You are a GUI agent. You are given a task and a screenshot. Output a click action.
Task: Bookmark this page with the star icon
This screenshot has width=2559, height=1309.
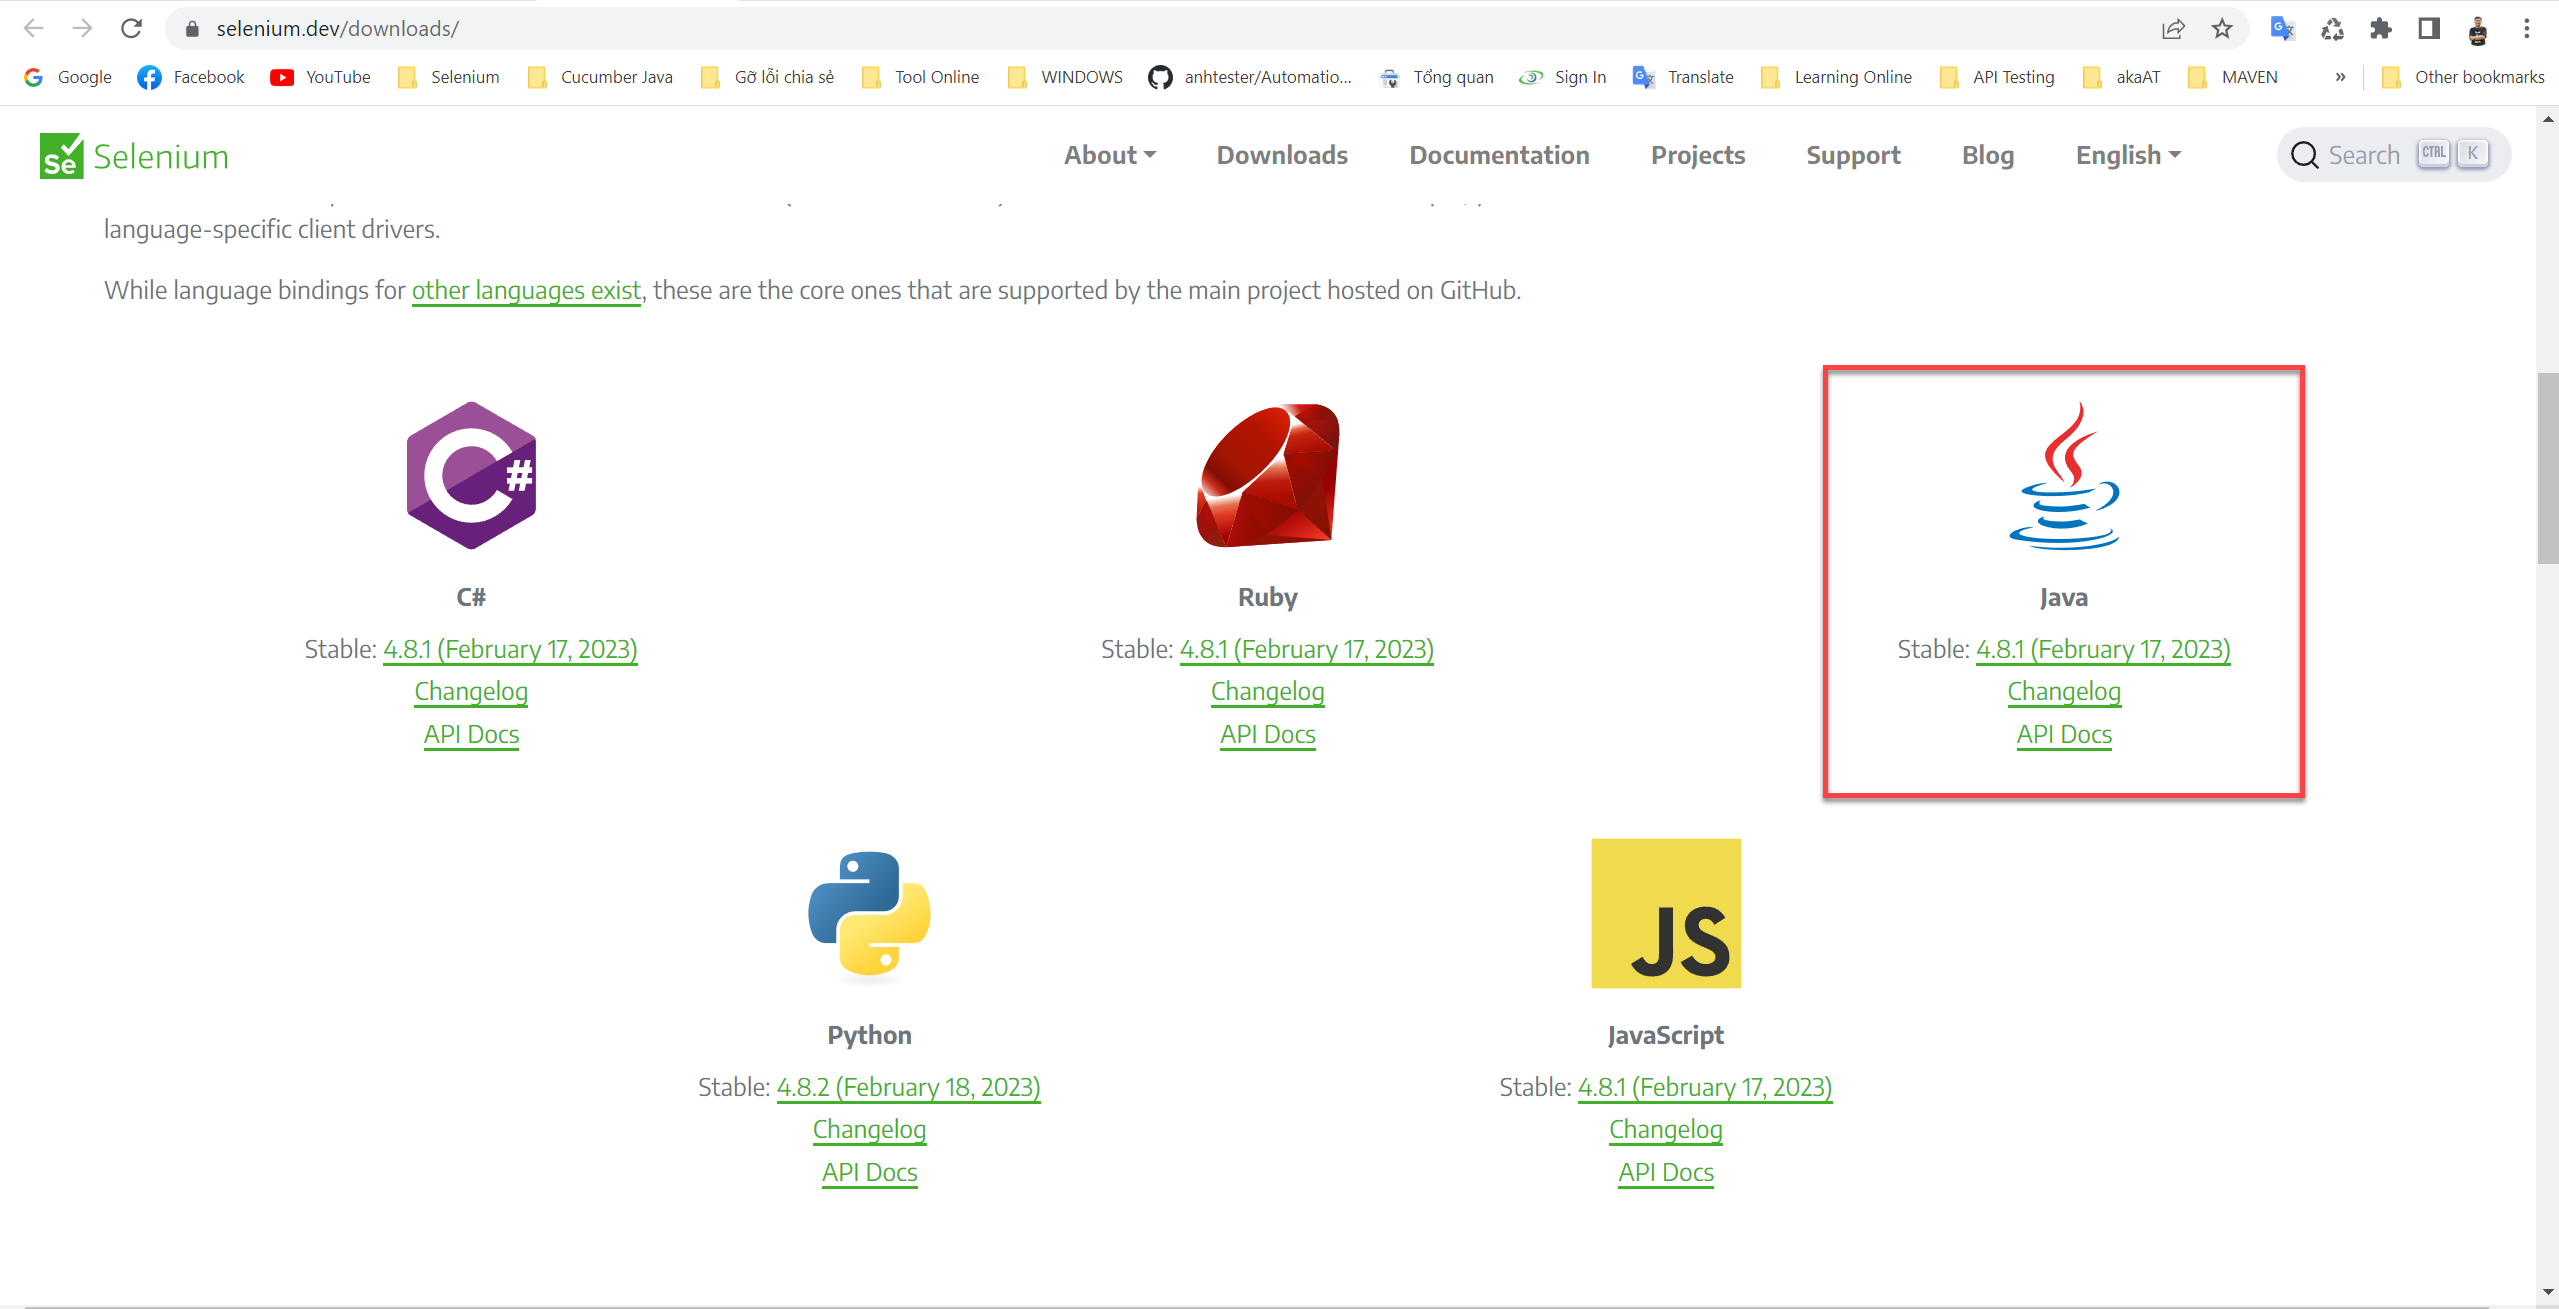coord(2222,29)
